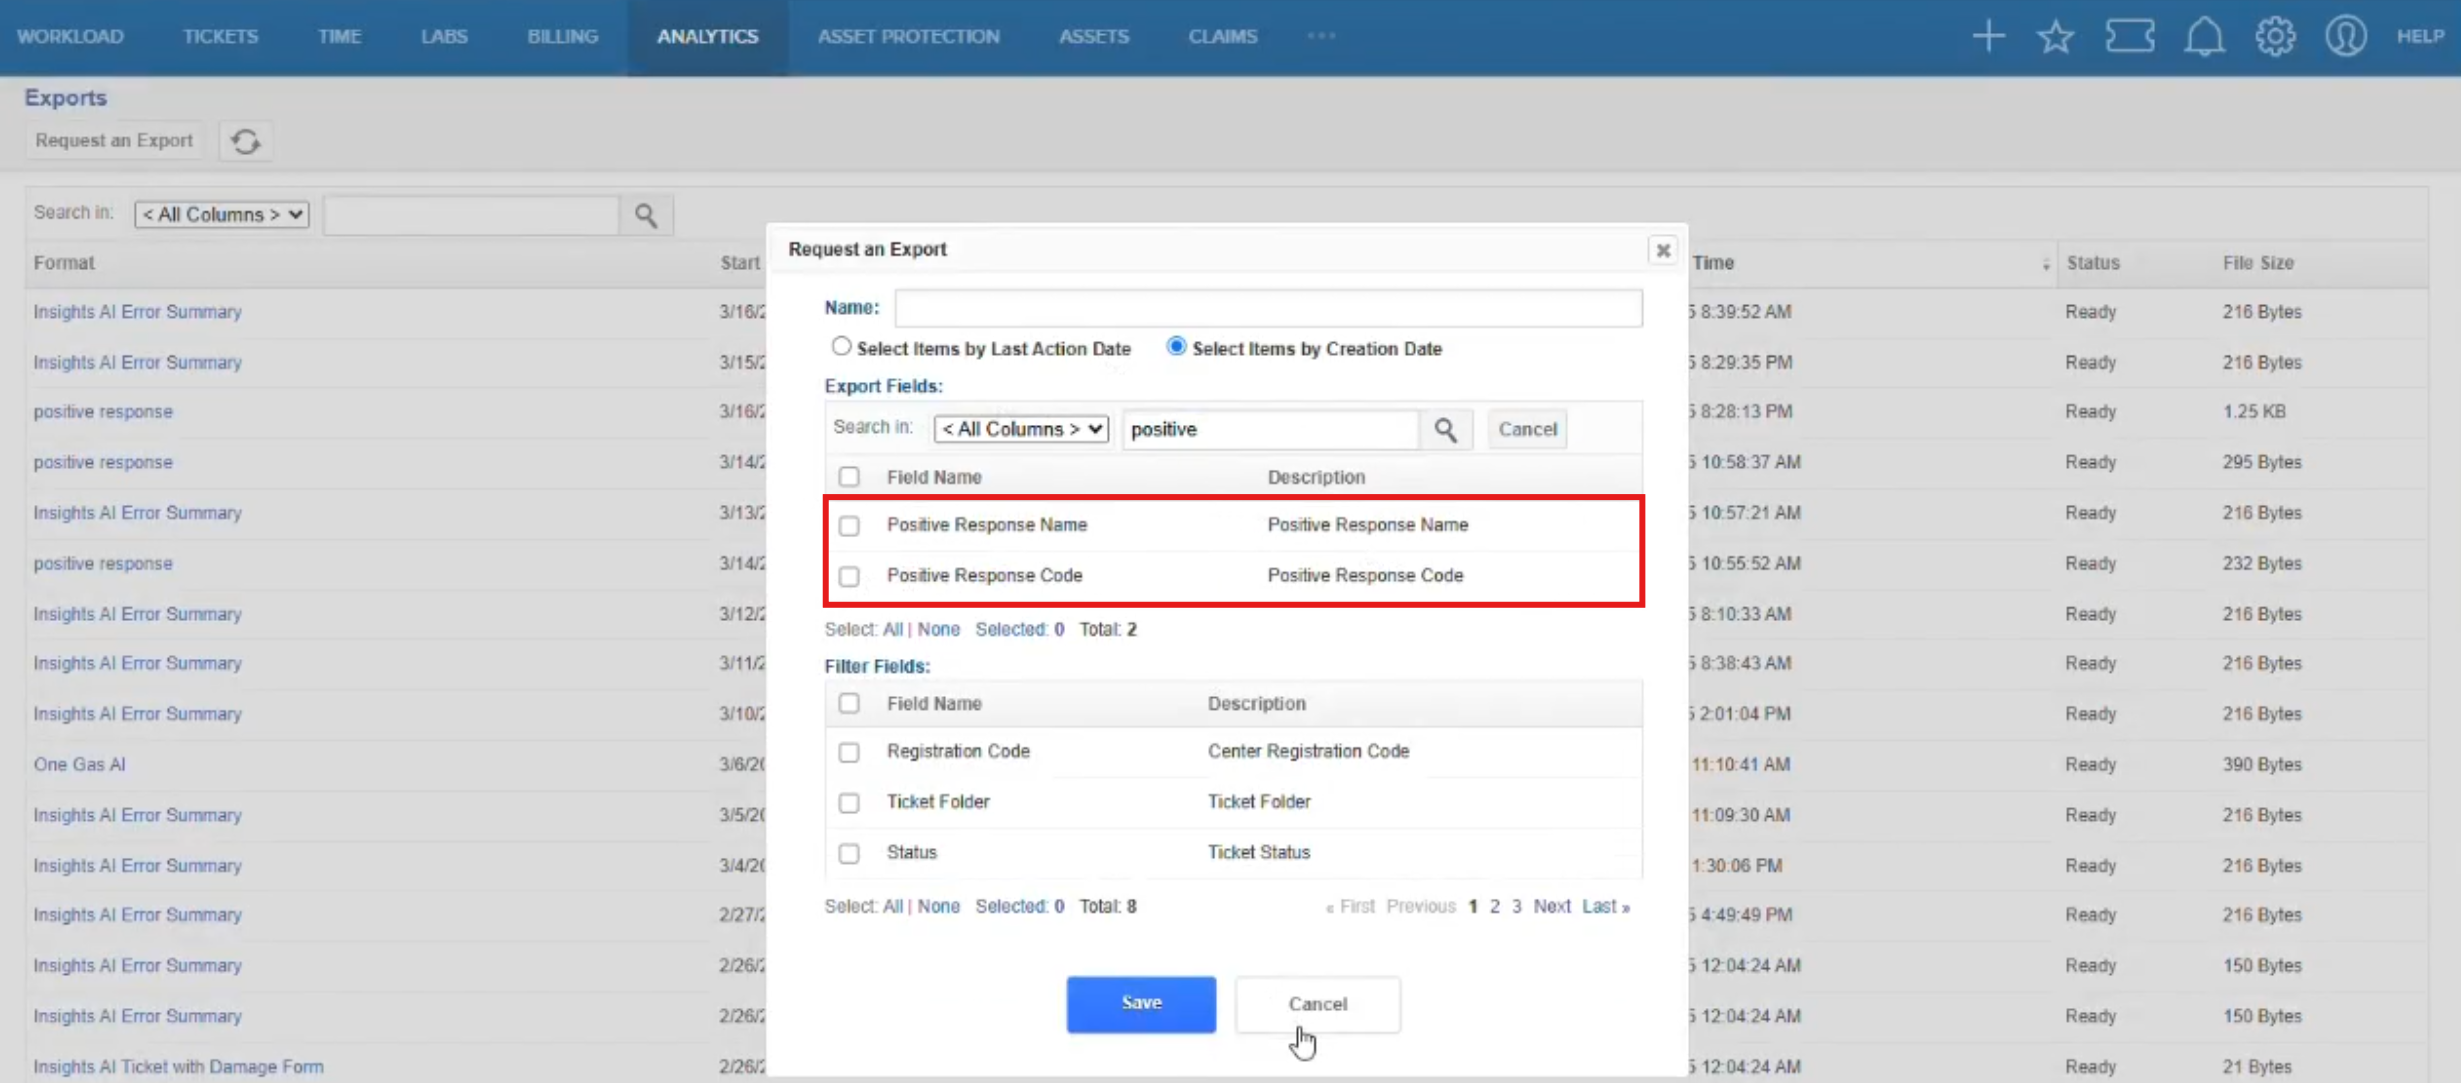
Task: Click the export Name input field
Action: coord(1267,308)
